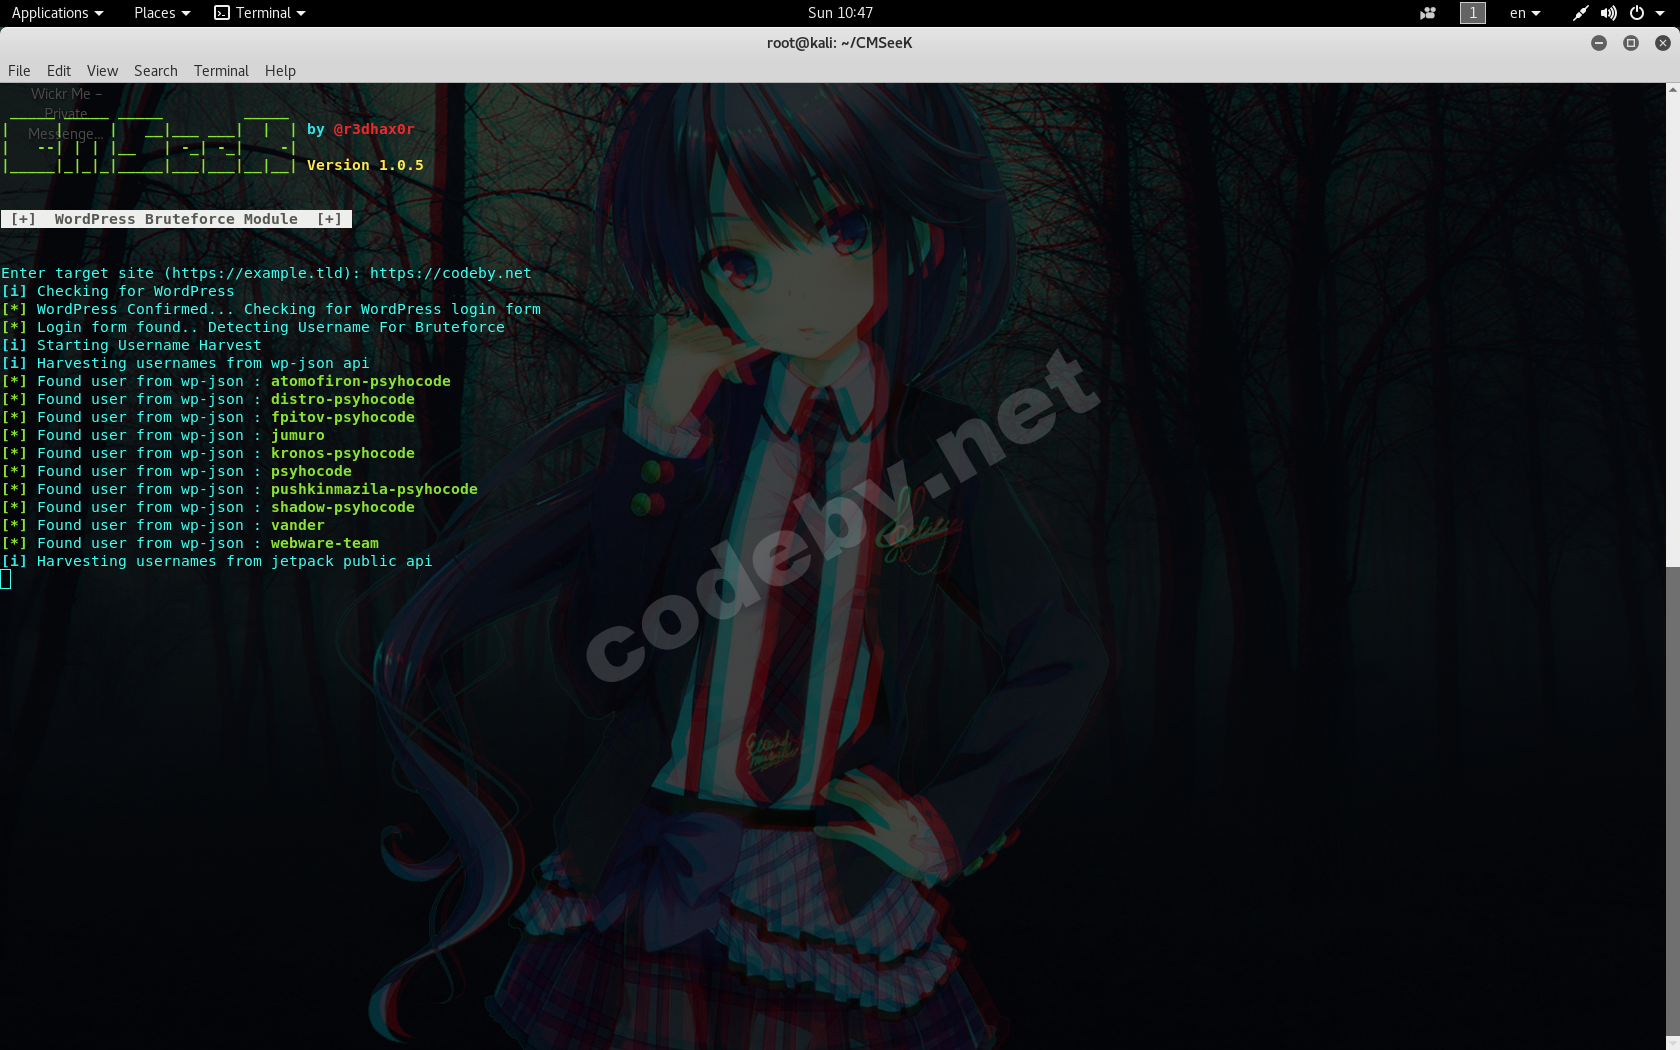
Task: Close the root@kali terminal window
Action: coord(1663,43)
